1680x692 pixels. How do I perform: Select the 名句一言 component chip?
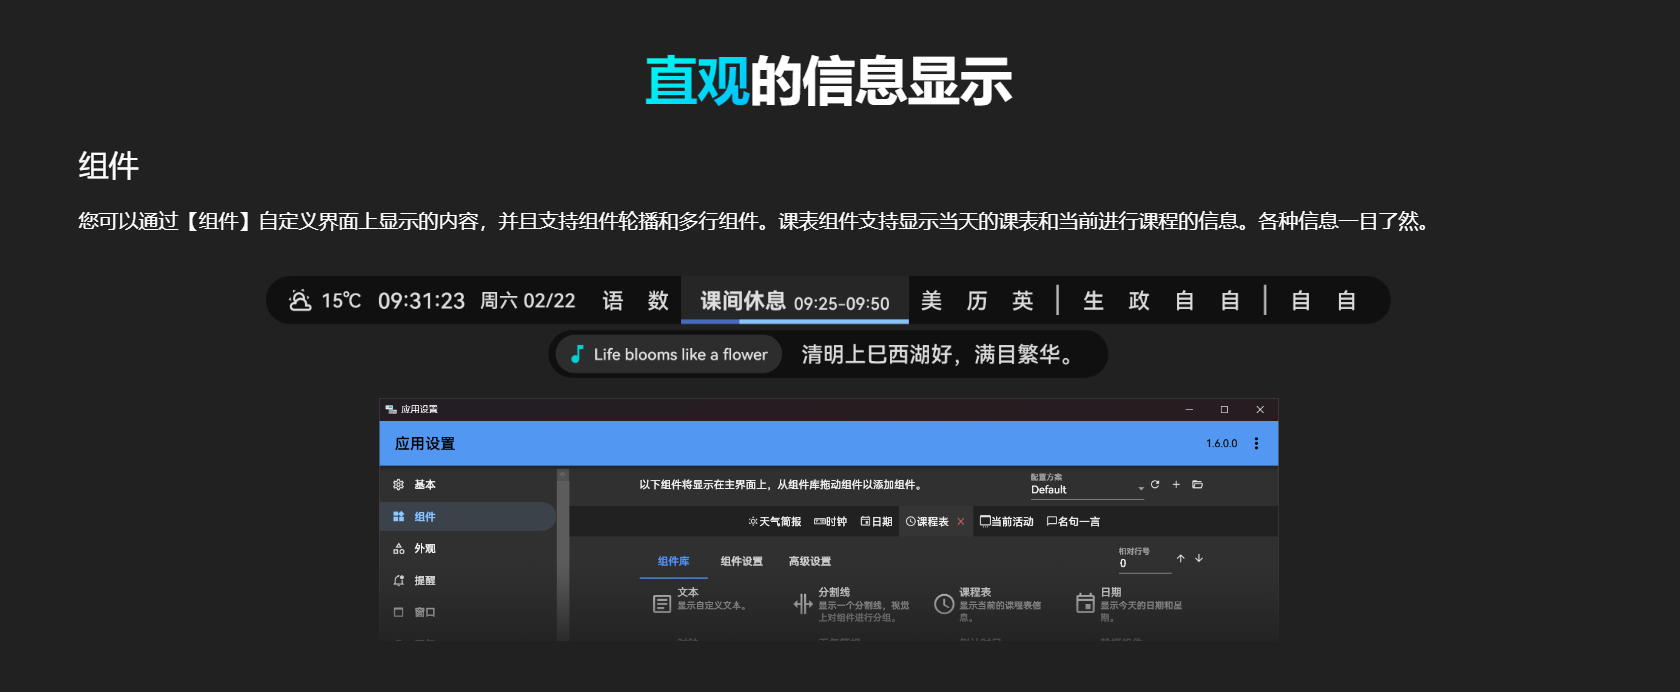tap(1073, 522)
